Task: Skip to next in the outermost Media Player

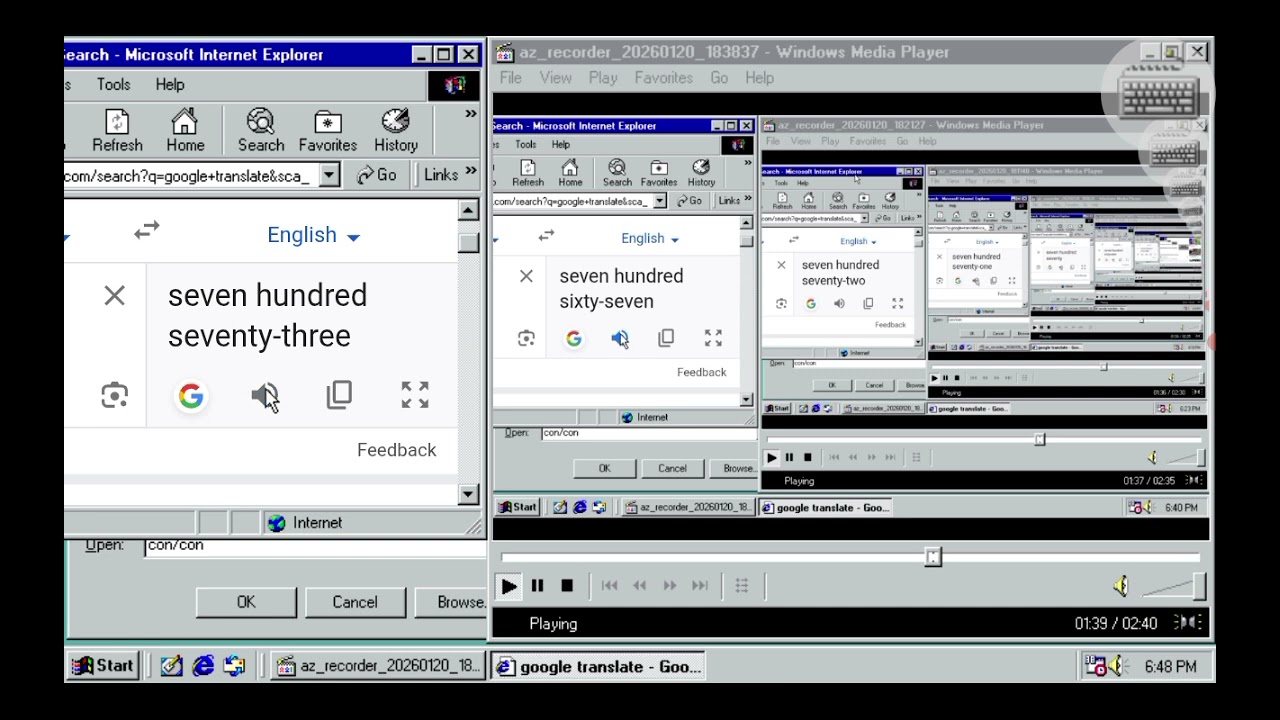Action: click(x=700, y=586)
